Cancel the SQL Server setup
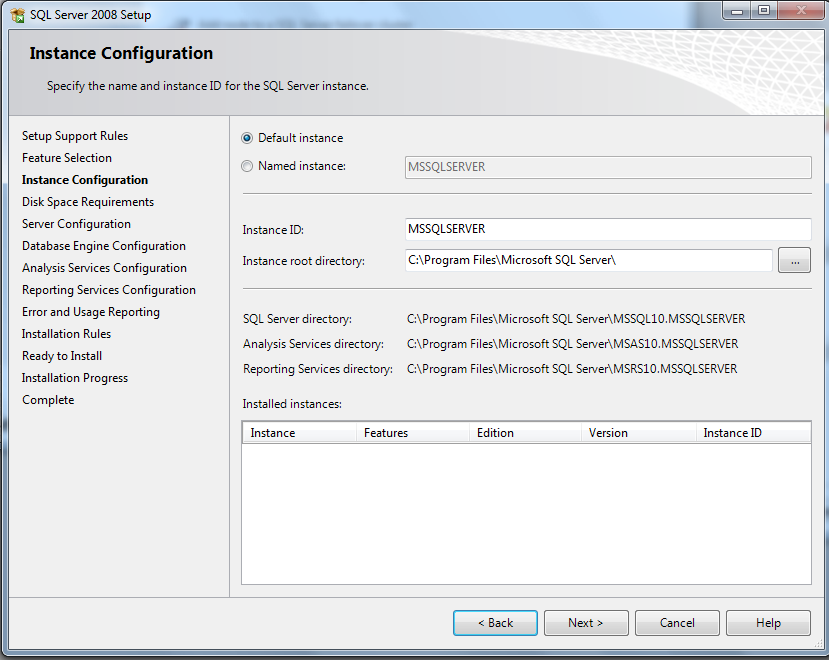829x660 pixels. point(677,623)
